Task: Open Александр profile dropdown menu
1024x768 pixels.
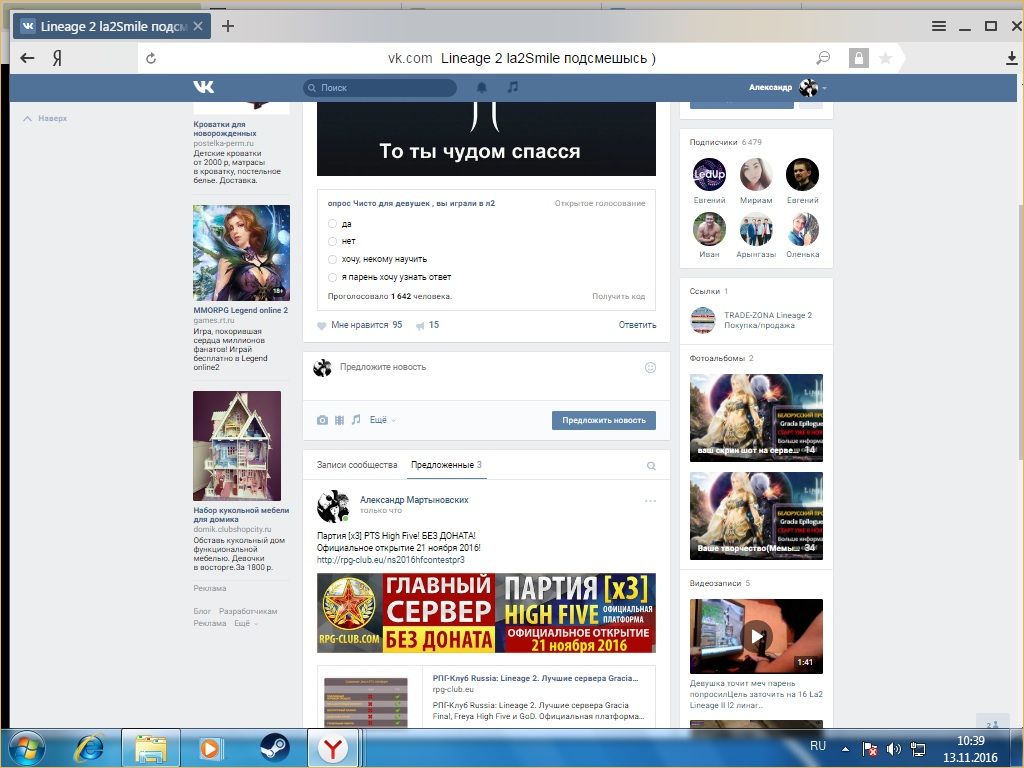Action: click(x=788, y=87)
